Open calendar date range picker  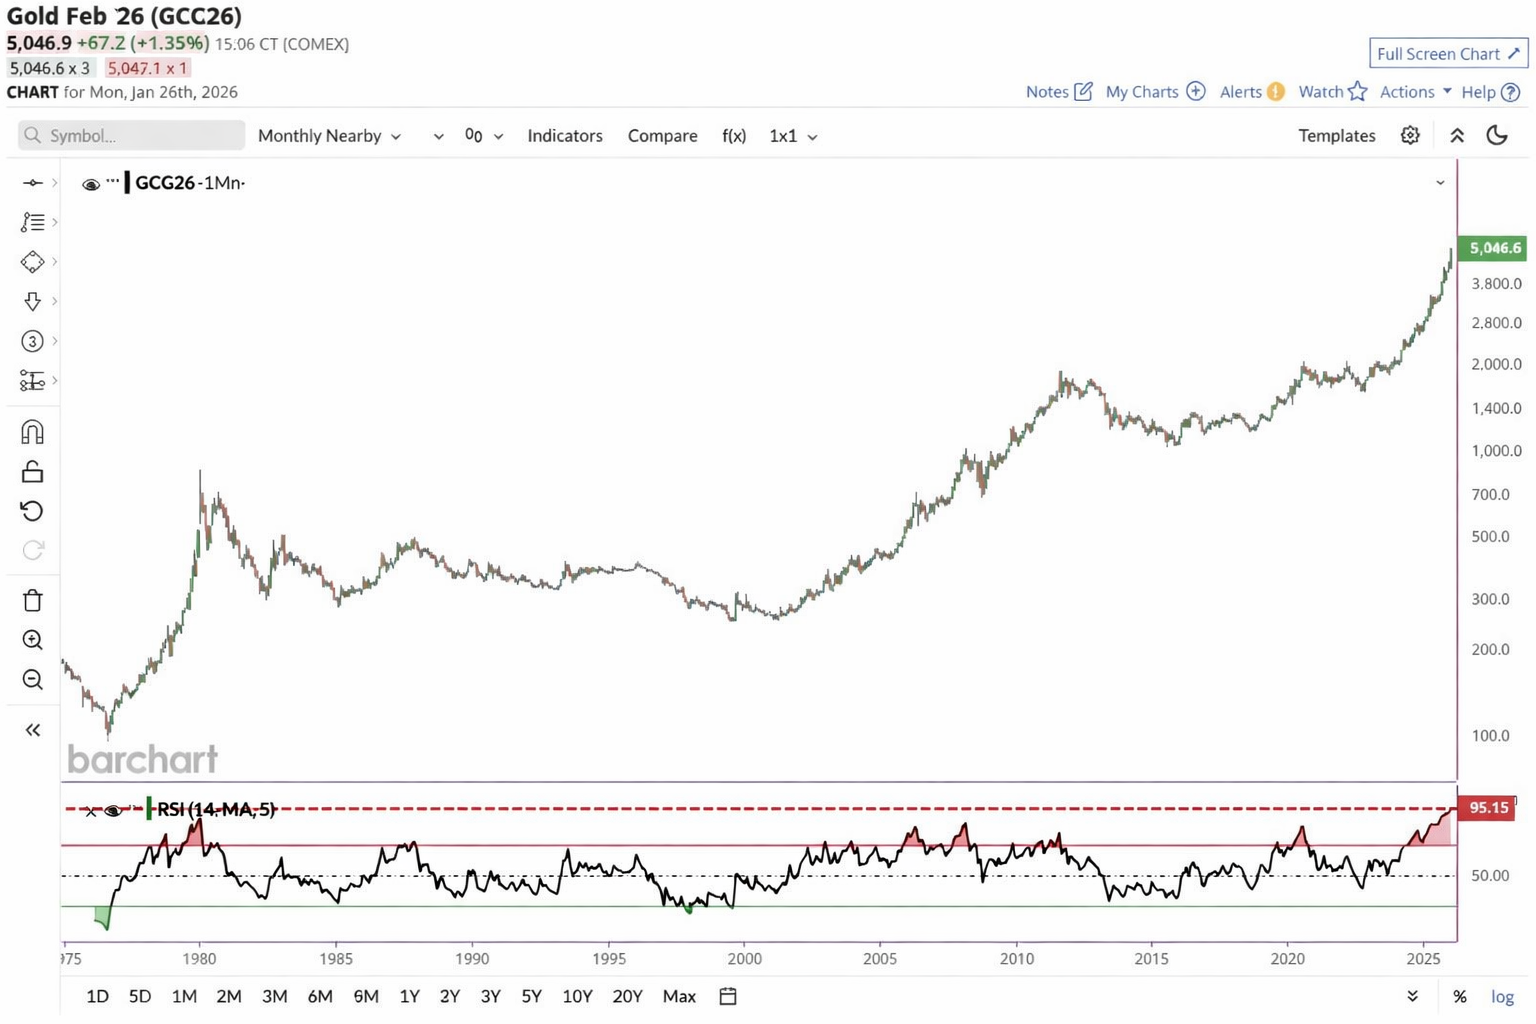[x=728, y=996]
